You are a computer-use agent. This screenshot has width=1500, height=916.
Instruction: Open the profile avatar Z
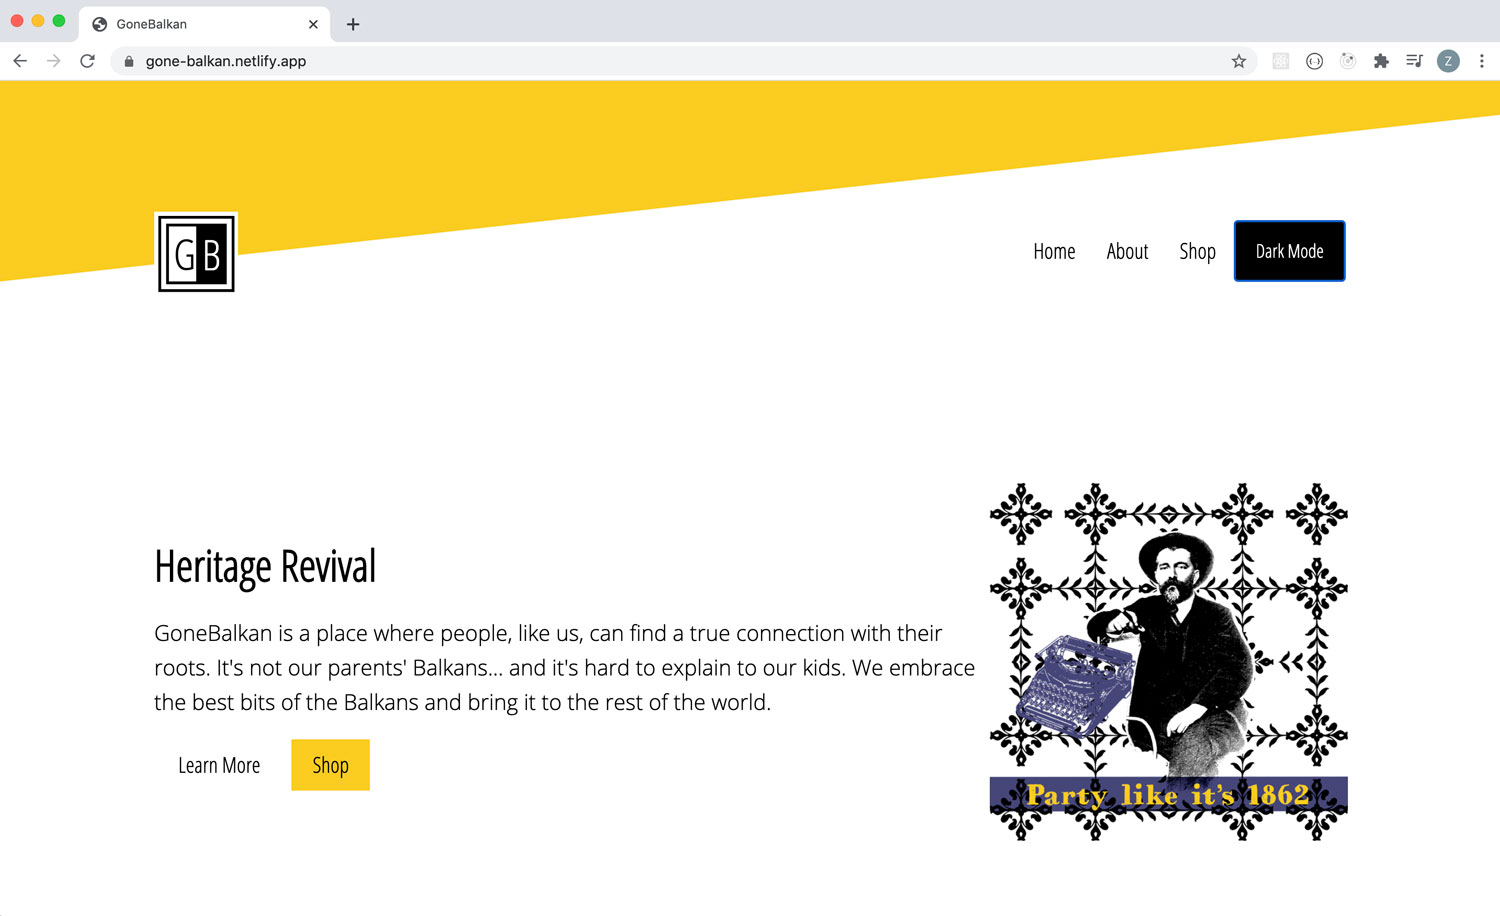pos(1448,61)
